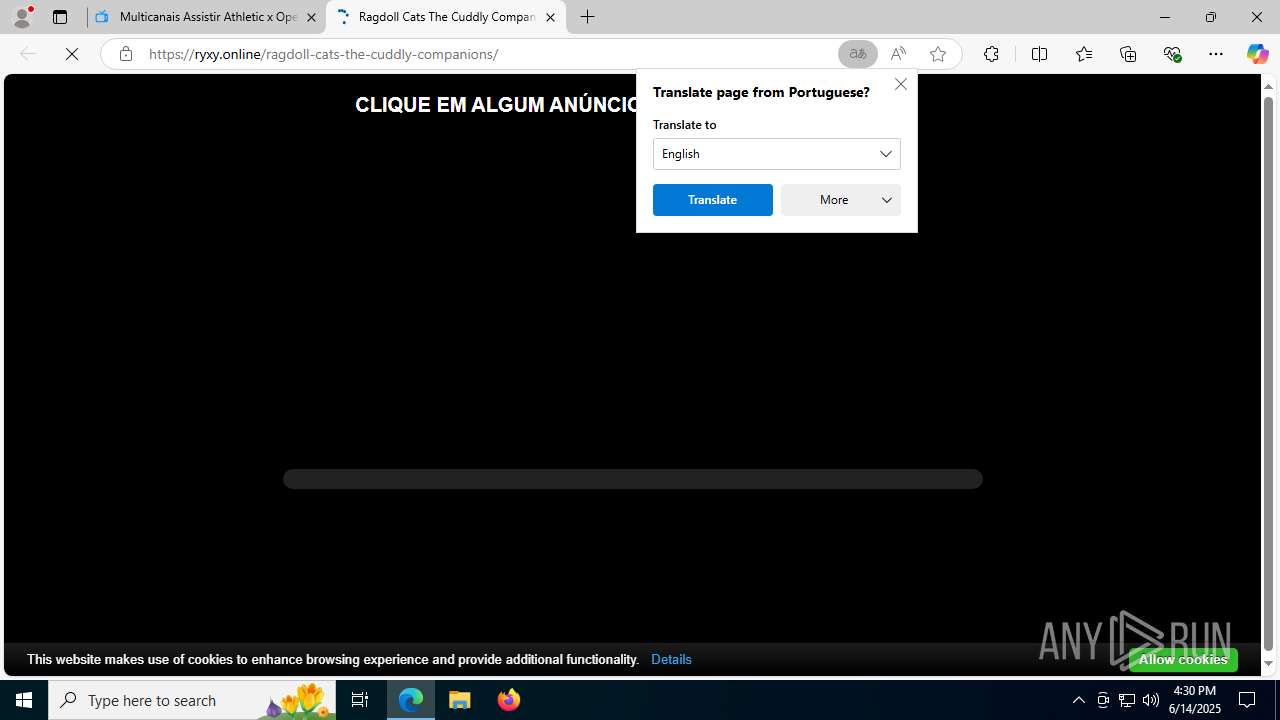Launch Firefox from the taskbar

coord(508,700)
